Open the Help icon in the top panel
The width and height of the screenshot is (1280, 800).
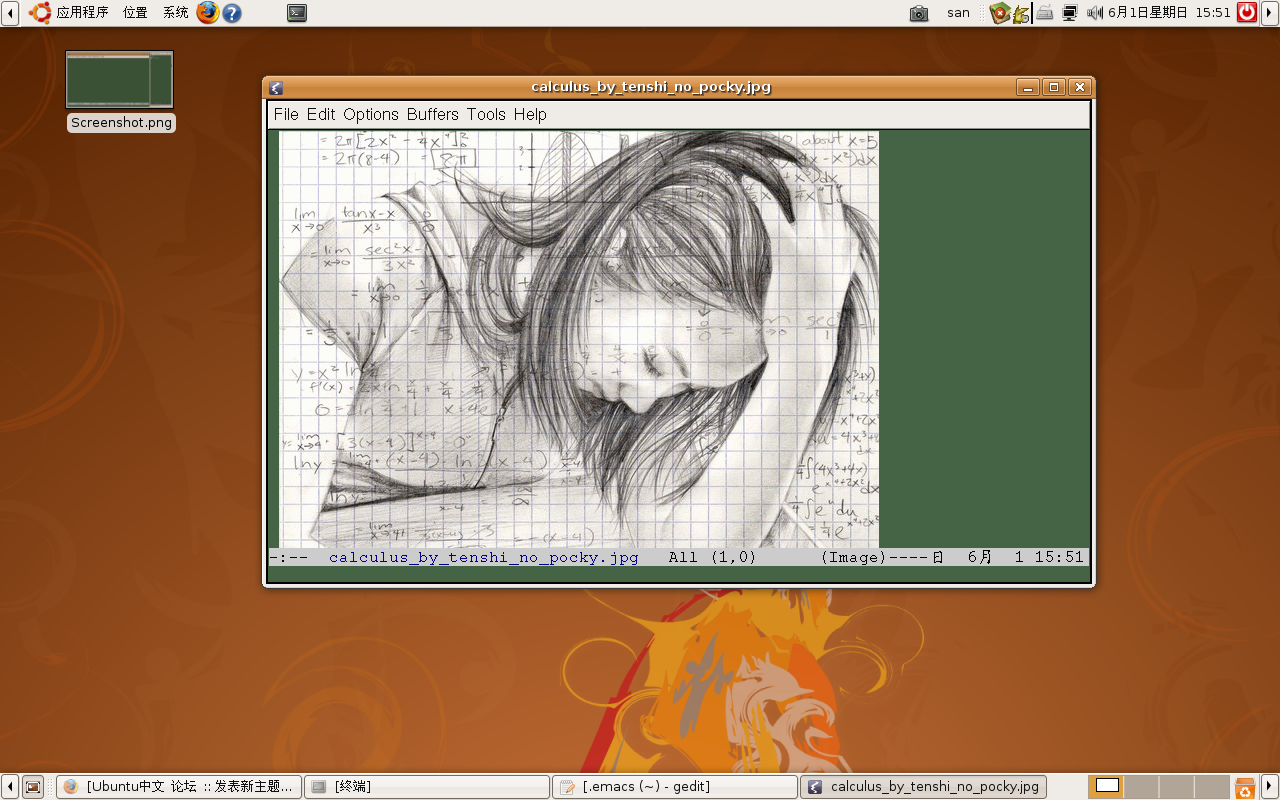[232, 13]
